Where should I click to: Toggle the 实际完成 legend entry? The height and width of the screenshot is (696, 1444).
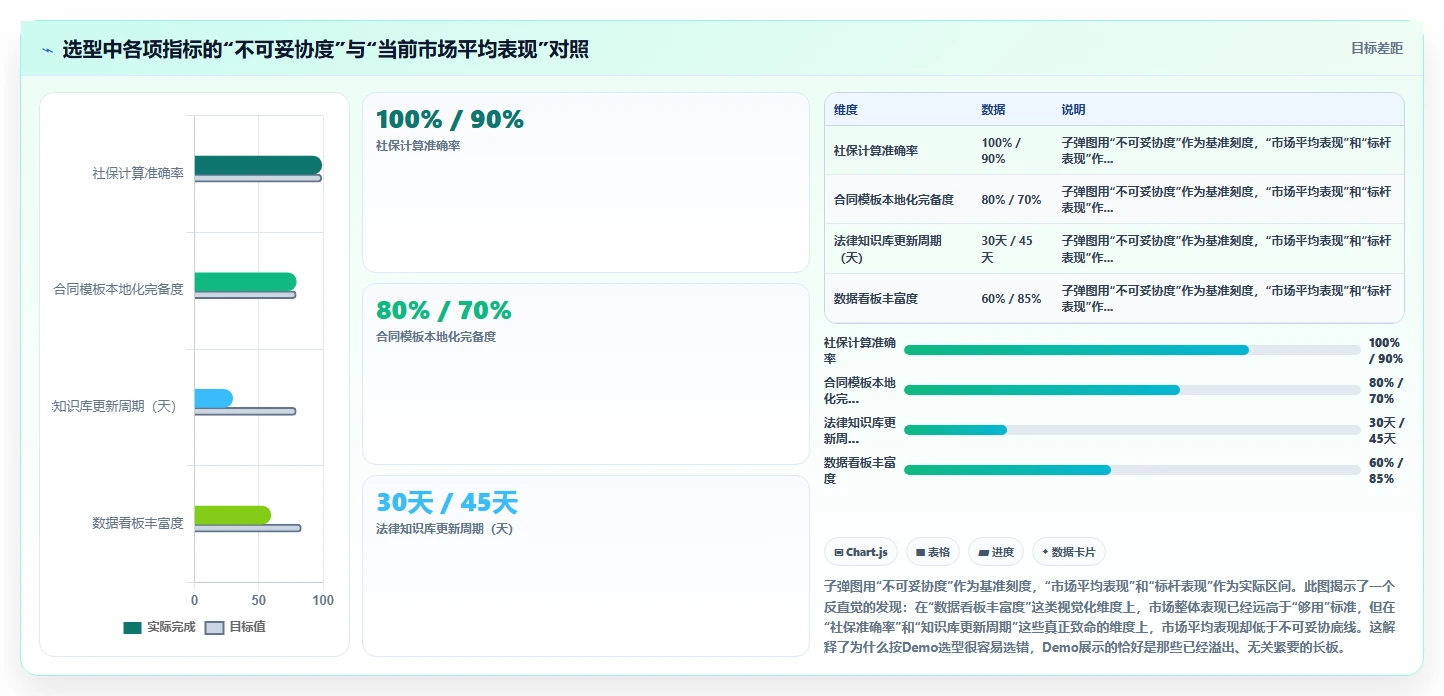(x=159, y=627)
